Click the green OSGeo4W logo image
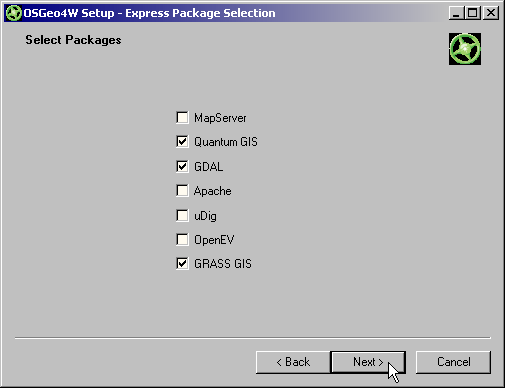The height and width of the screenshot is (388, 505). (x=465, y=49)
